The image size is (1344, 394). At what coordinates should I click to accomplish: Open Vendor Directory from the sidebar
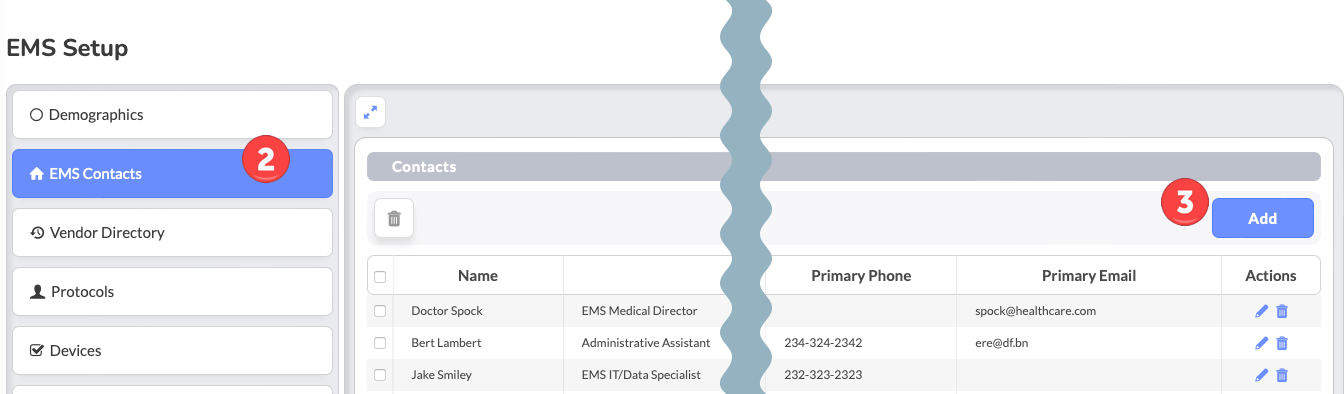(x=172, y=233)
